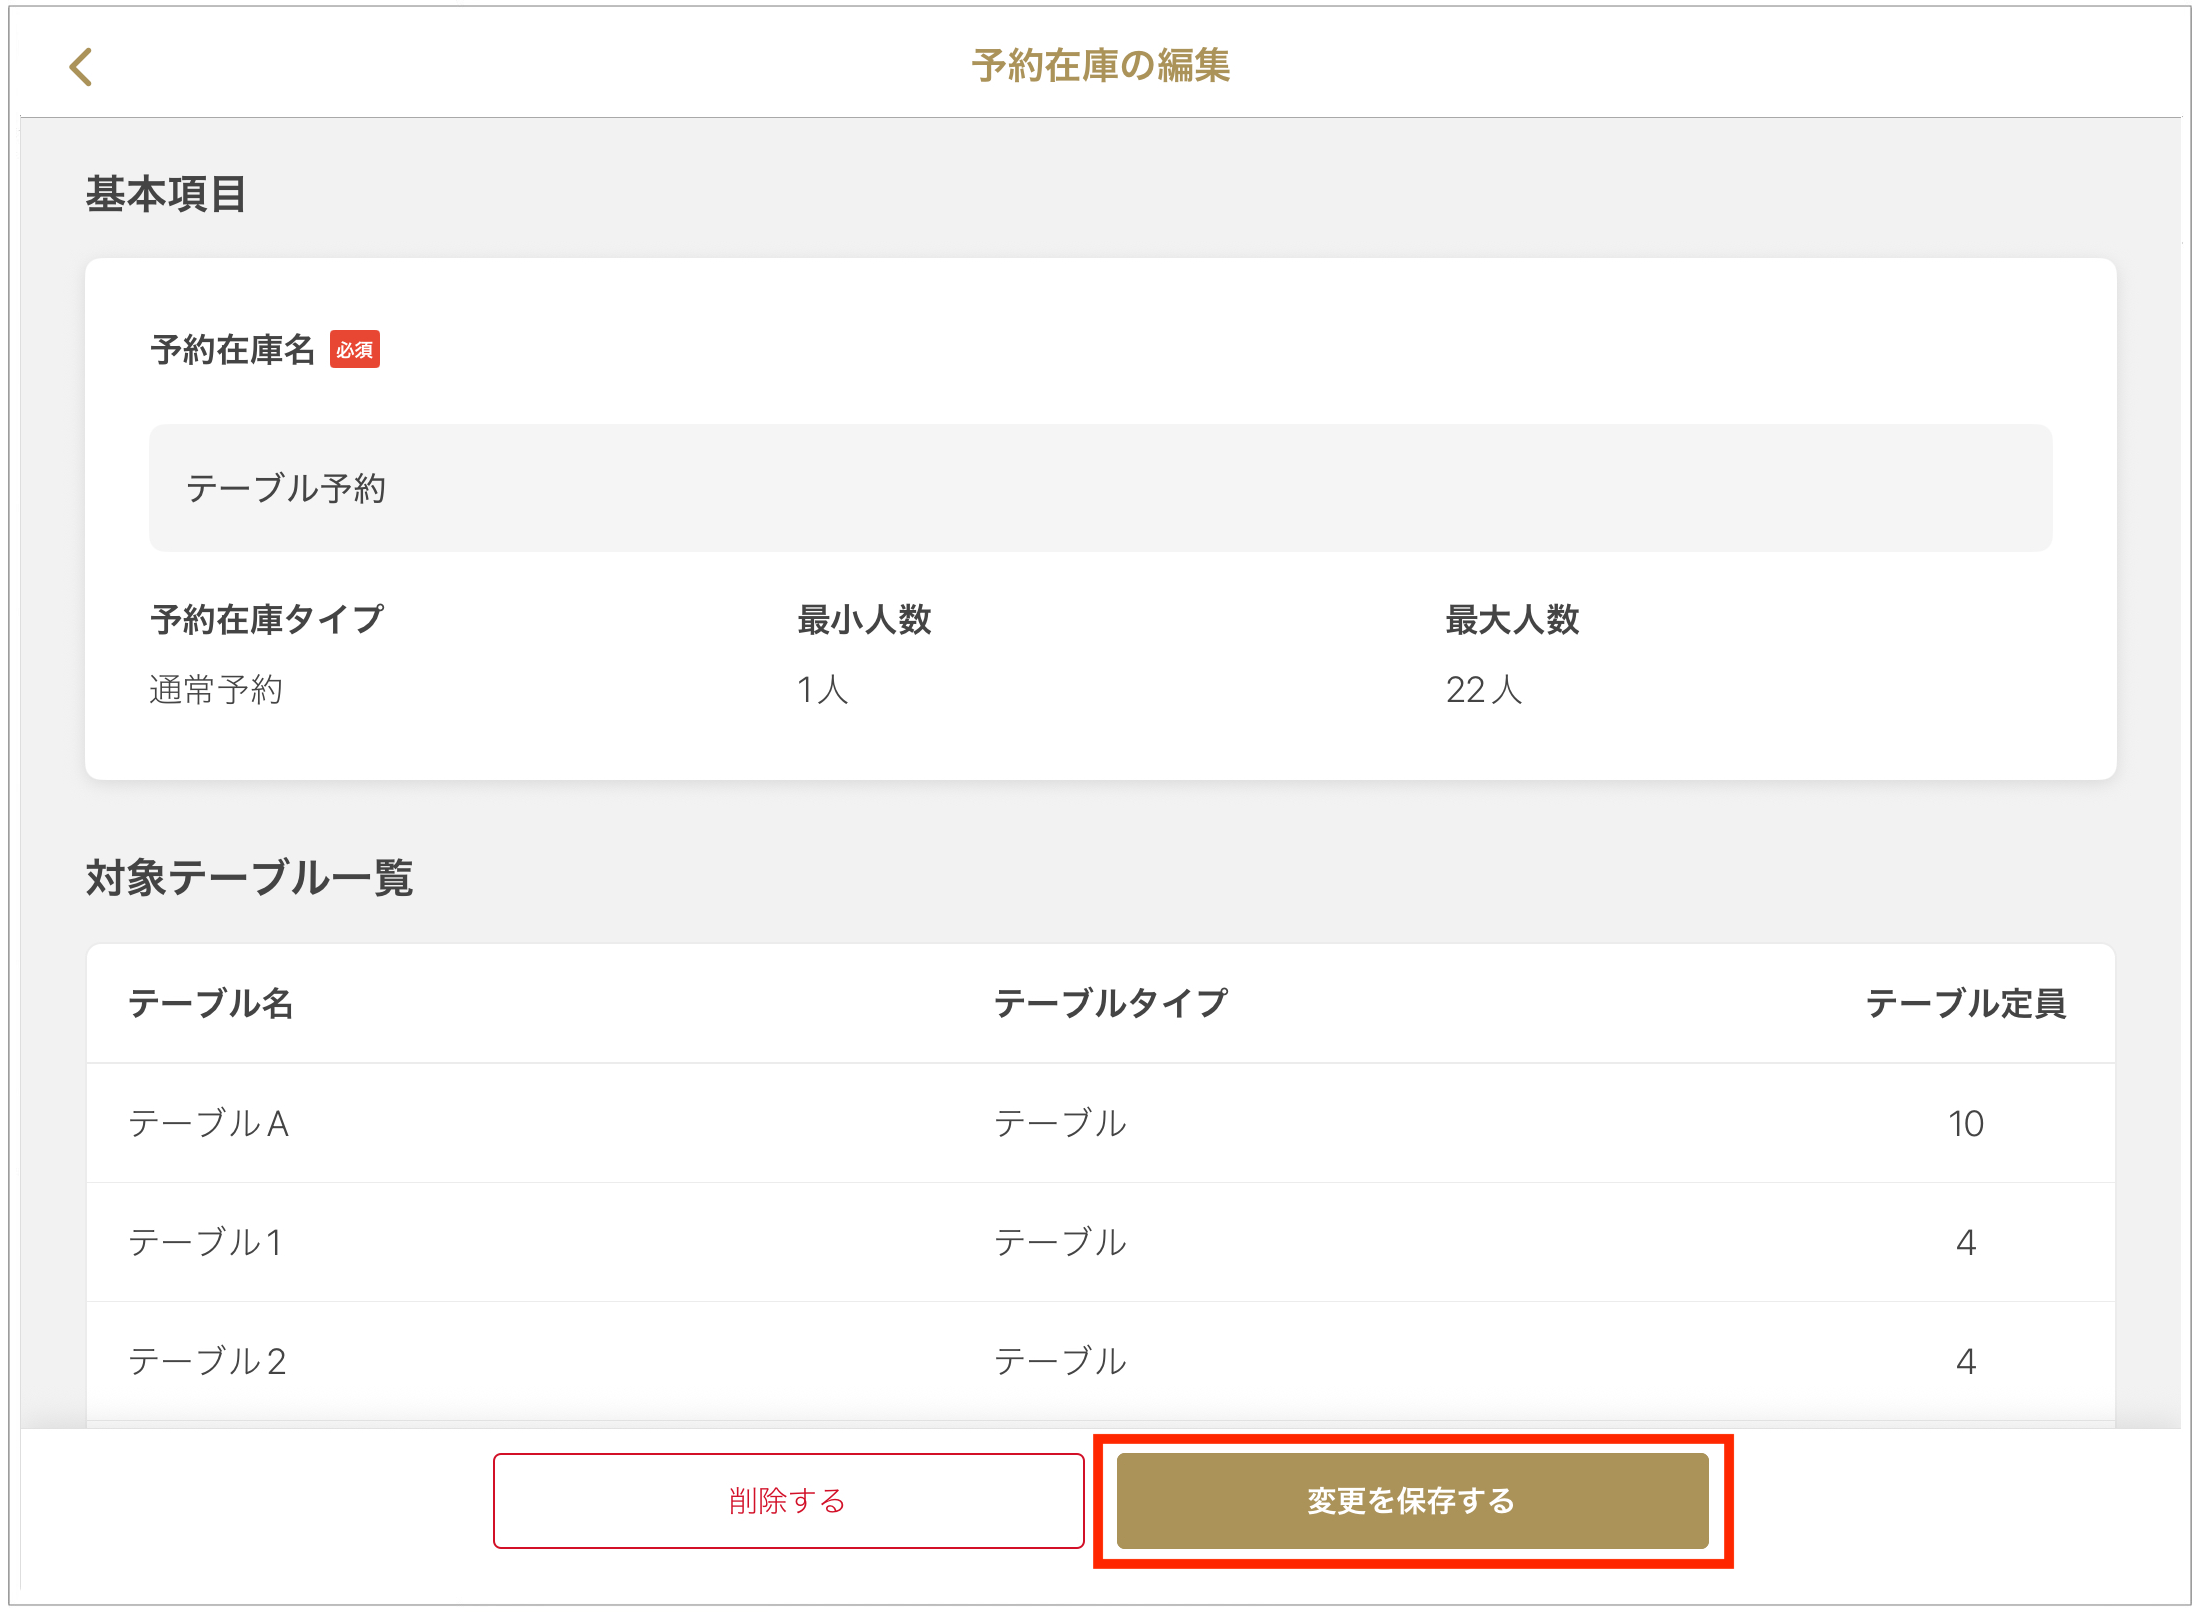Click the 通常予約 type value

216,690
